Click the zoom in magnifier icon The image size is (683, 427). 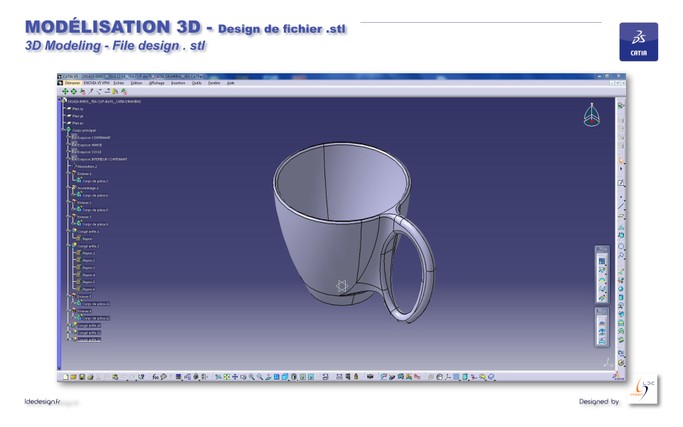coord(254,377)
